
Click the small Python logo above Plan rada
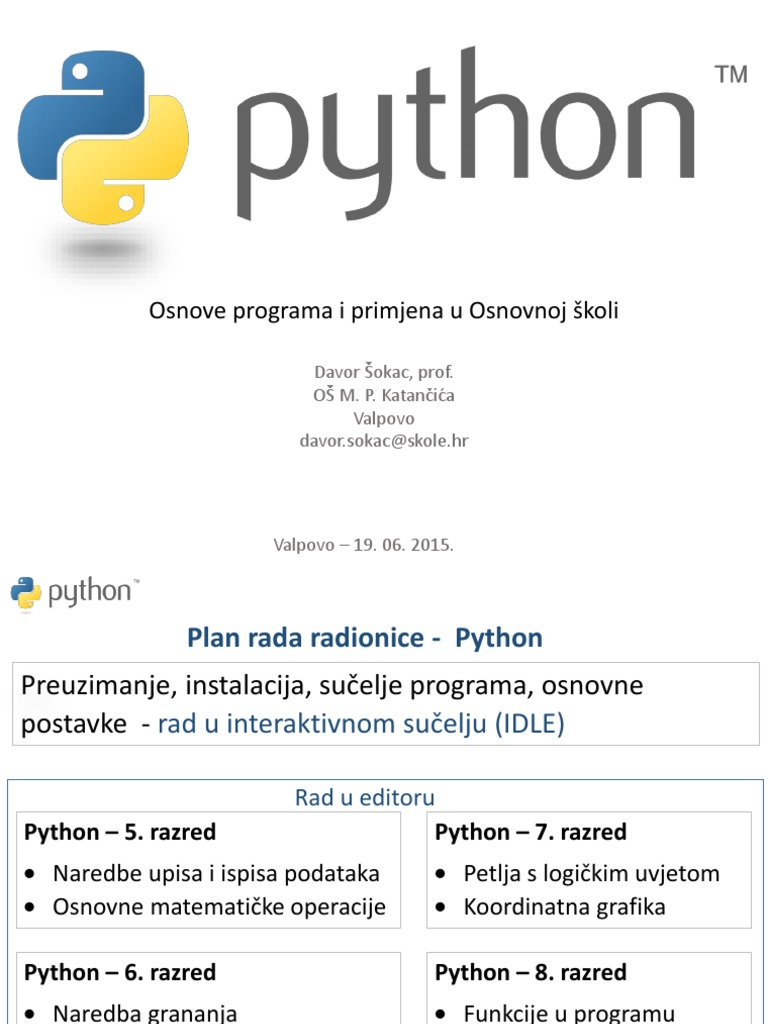tap(74, 592)
